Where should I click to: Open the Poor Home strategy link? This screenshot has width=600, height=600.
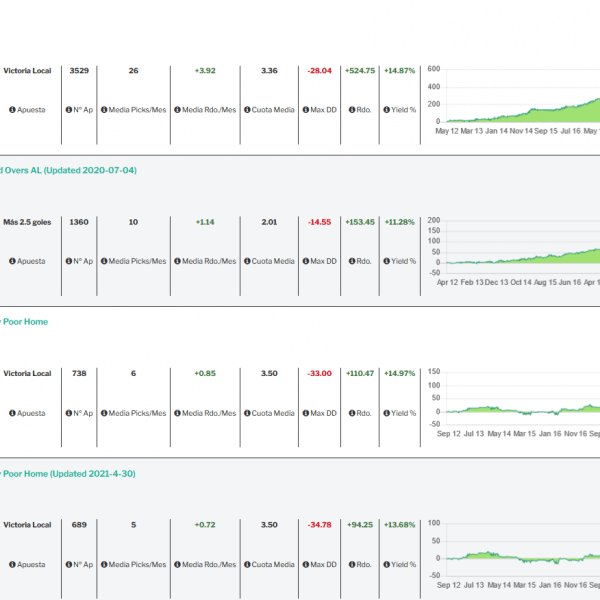(x=24, y=322)
